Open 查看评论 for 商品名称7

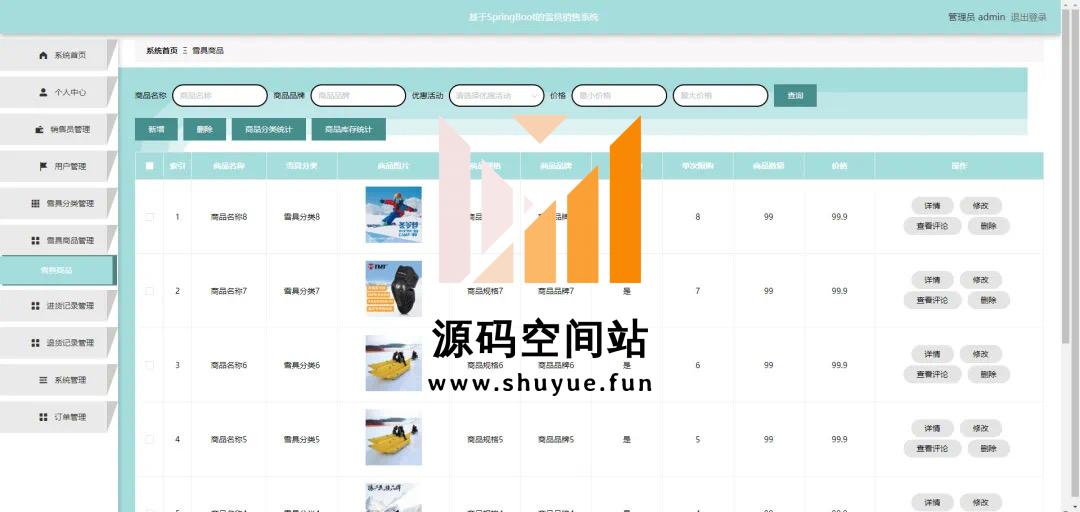pos(933,300)
